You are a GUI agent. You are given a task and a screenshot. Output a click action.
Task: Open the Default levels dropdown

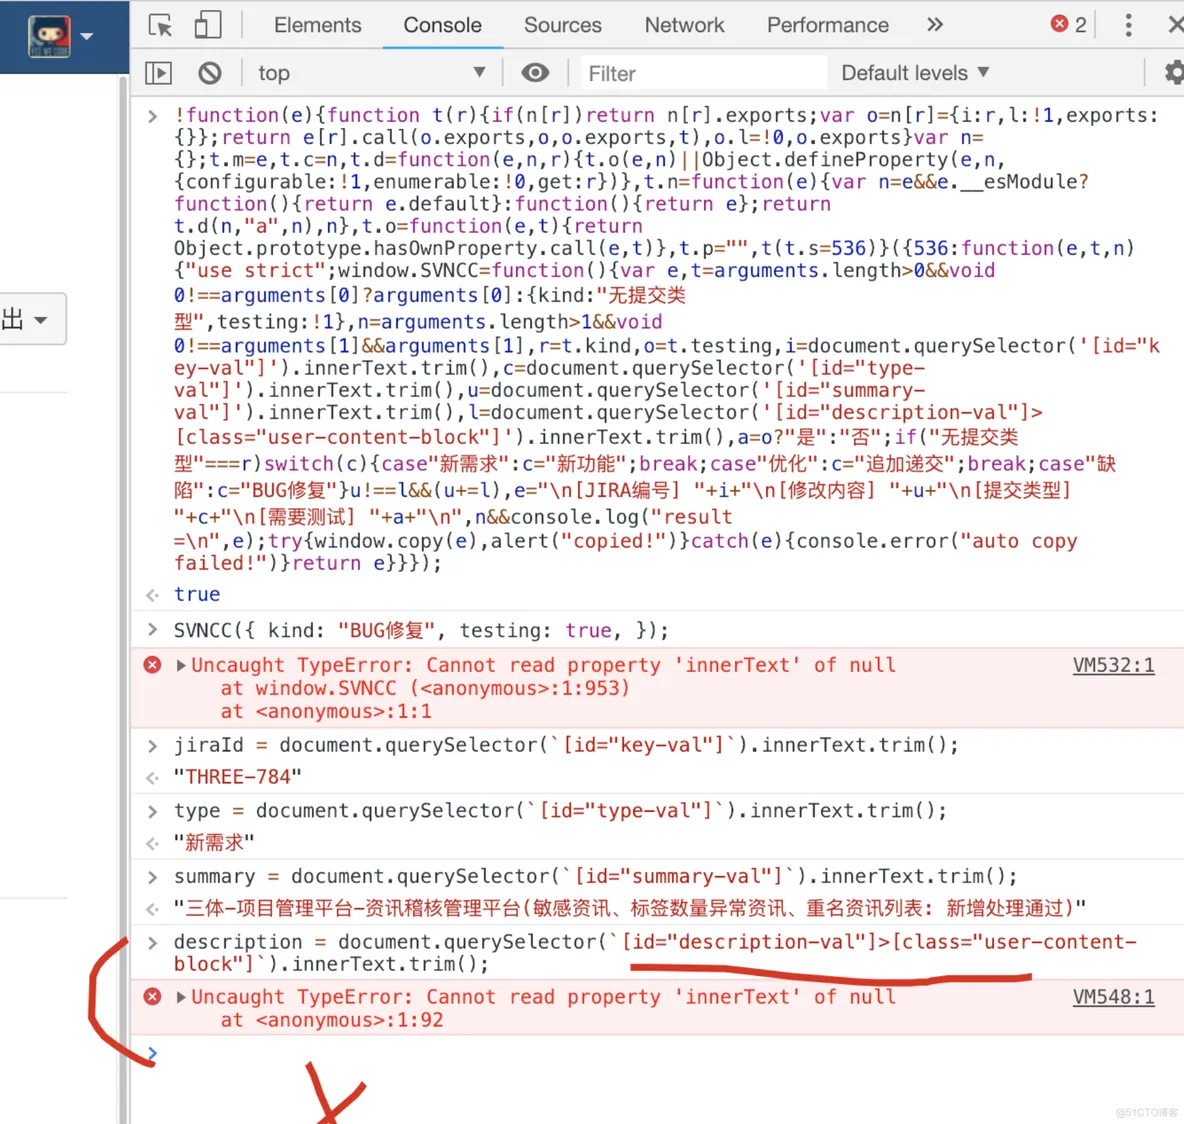(915, 73)
